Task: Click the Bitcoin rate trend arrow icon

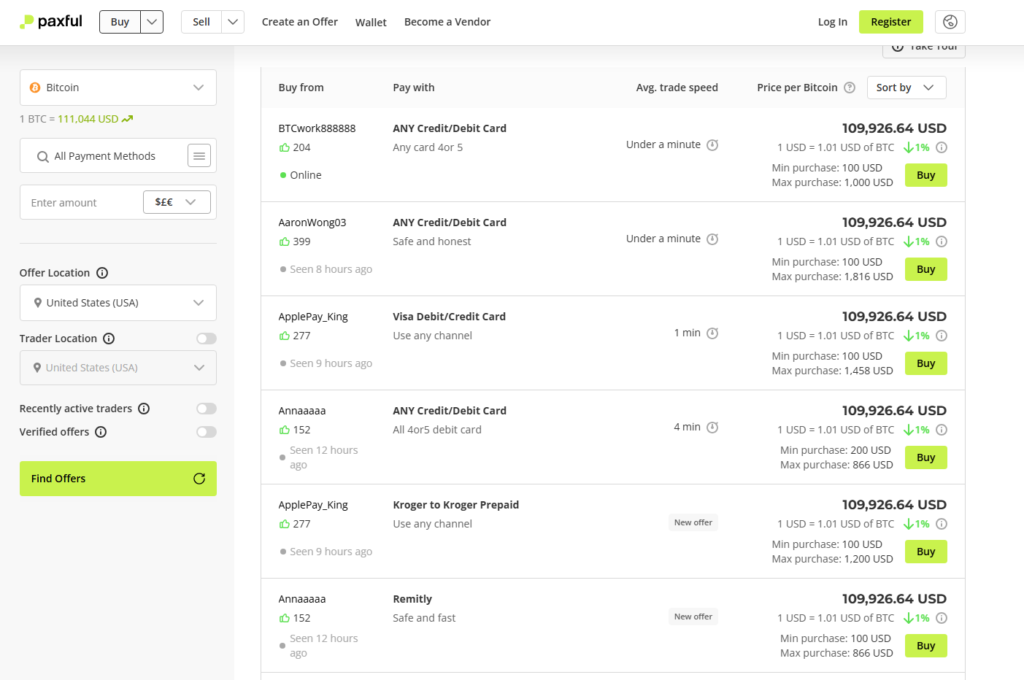Action: (127, 119)
